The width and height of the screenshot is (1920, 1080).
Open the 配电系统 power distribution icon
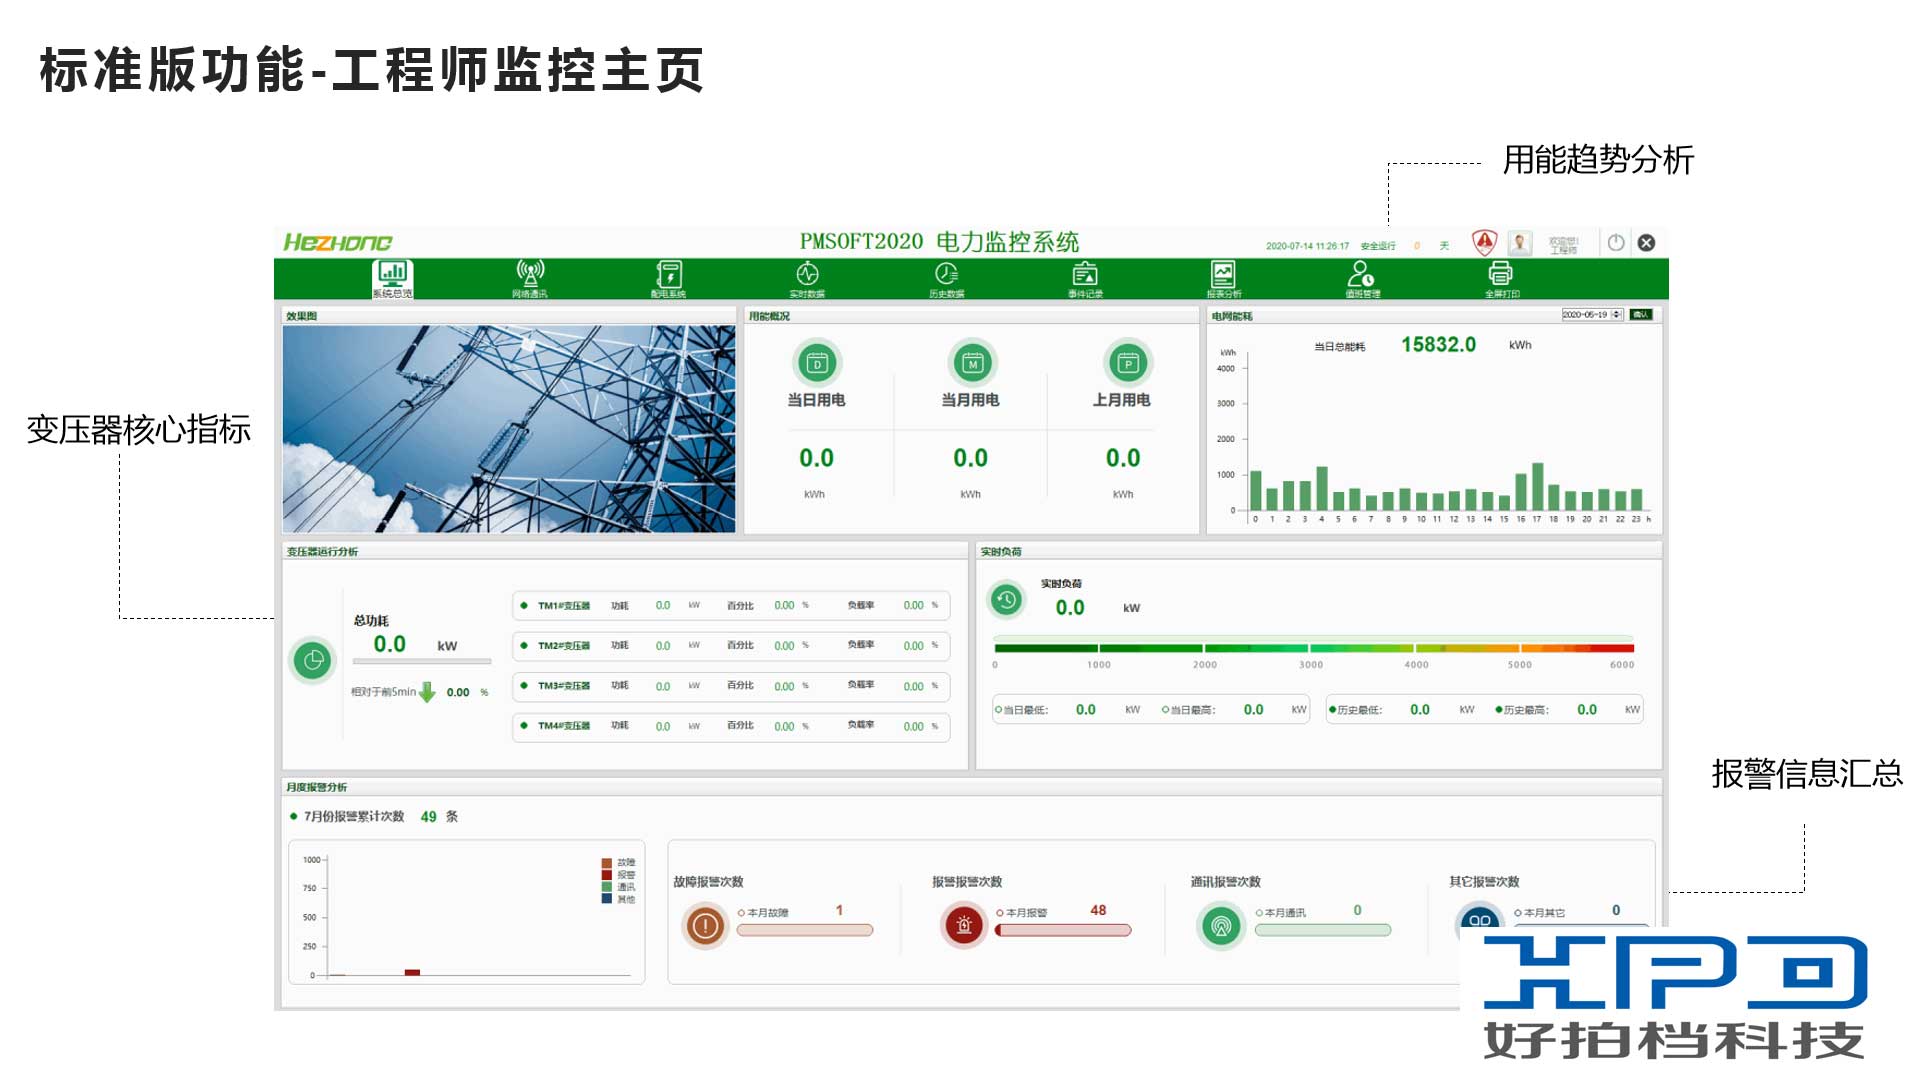[x=669, y=276]
